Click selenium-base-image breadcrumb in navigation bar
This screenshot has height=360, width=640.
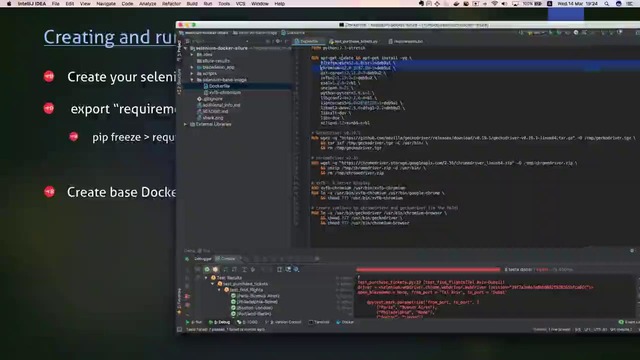point(255,33)
